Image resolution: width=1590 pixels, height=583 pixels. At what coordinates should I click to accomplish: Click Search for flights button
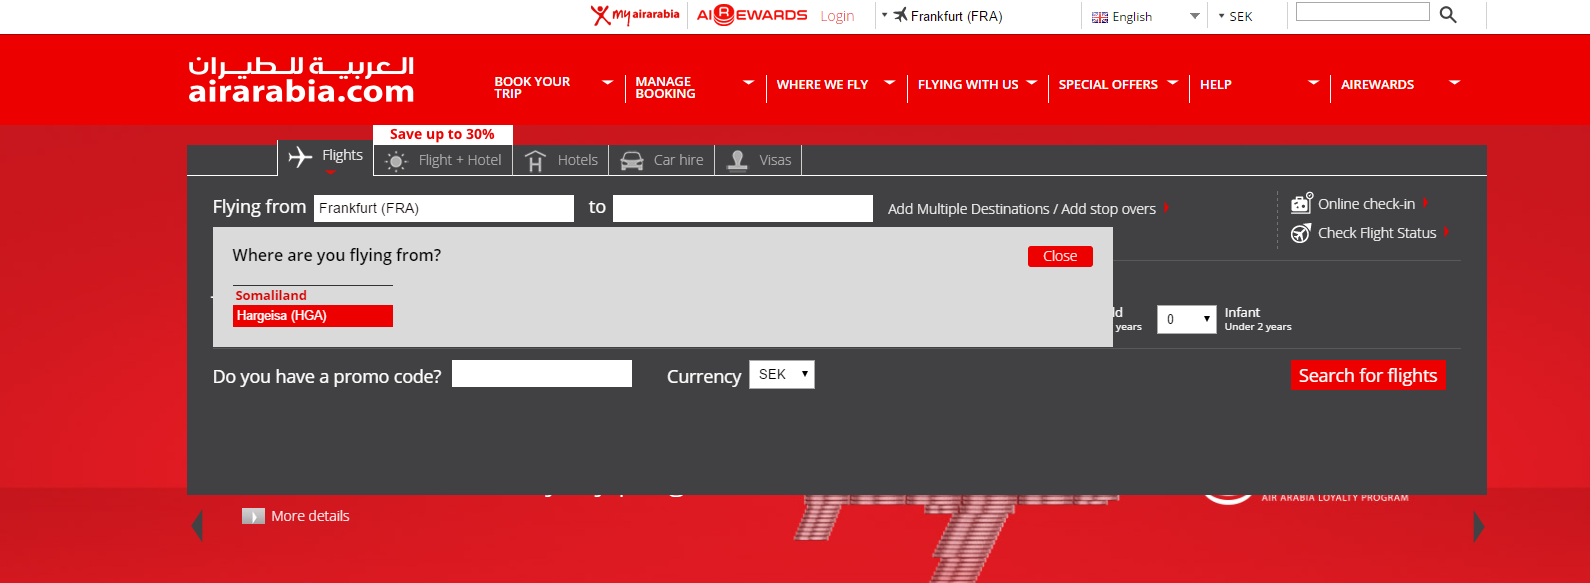coord(1368,375)
